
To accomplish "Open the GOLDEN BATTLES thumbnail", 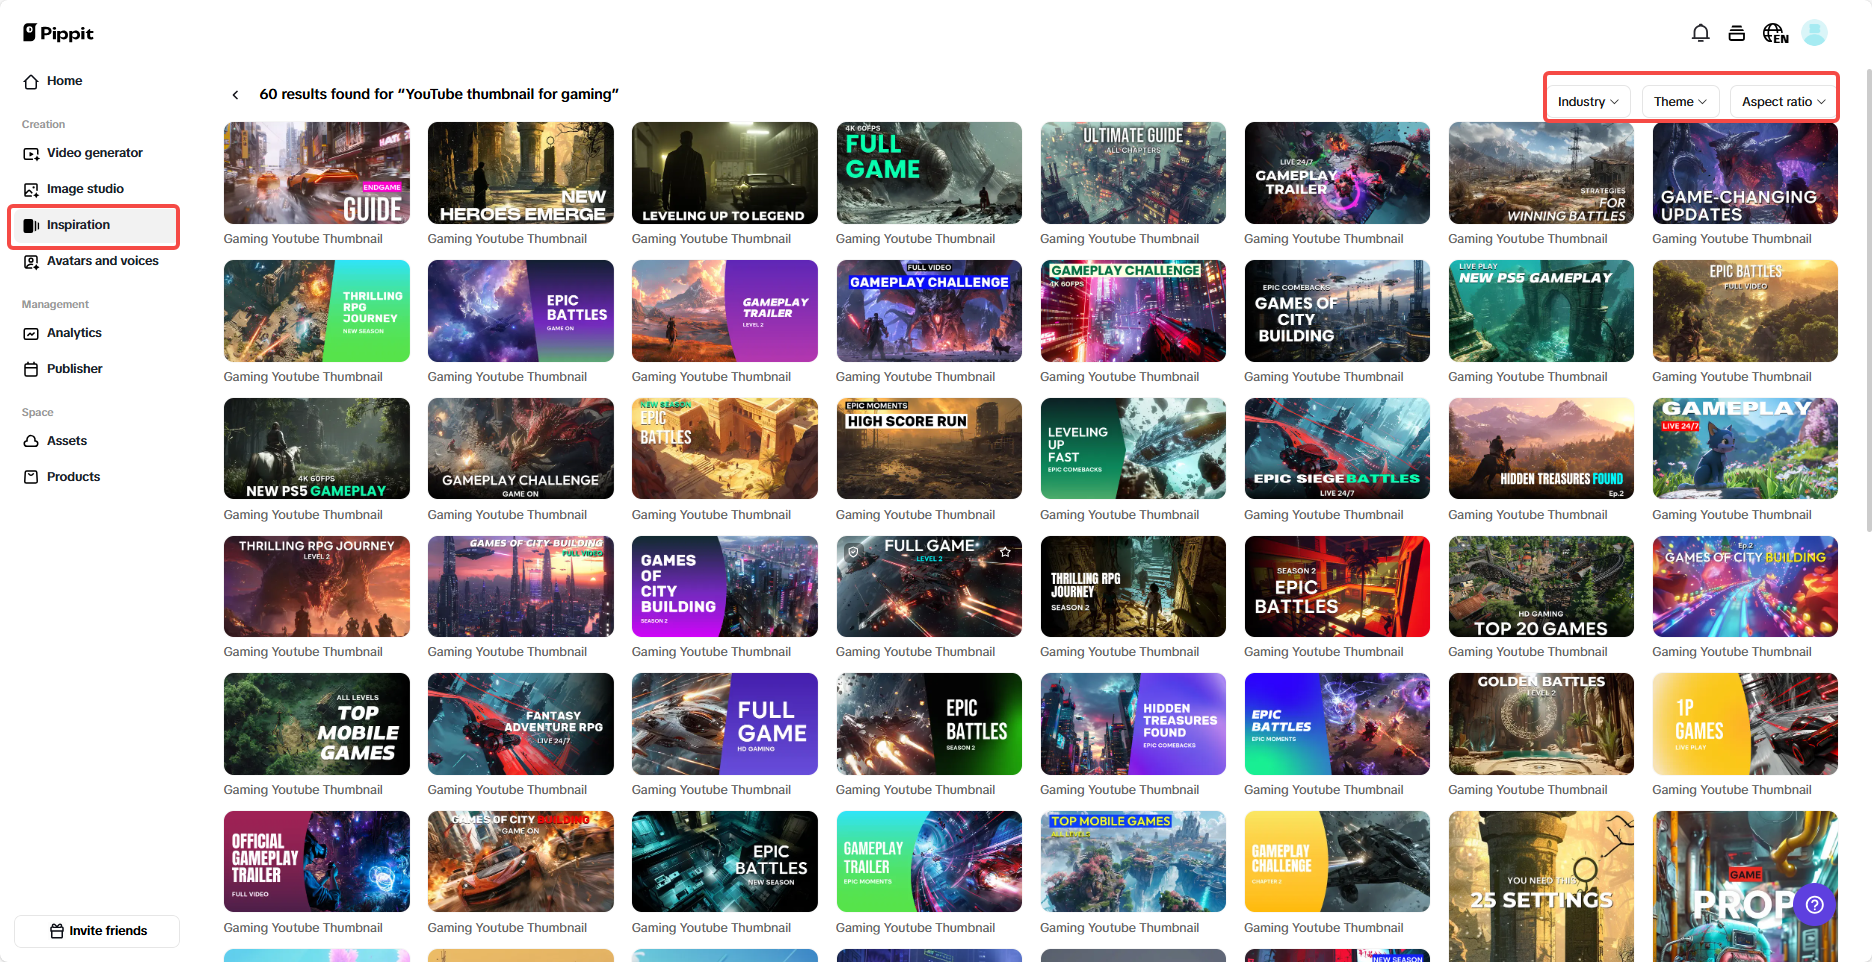I will point(1541,724).
